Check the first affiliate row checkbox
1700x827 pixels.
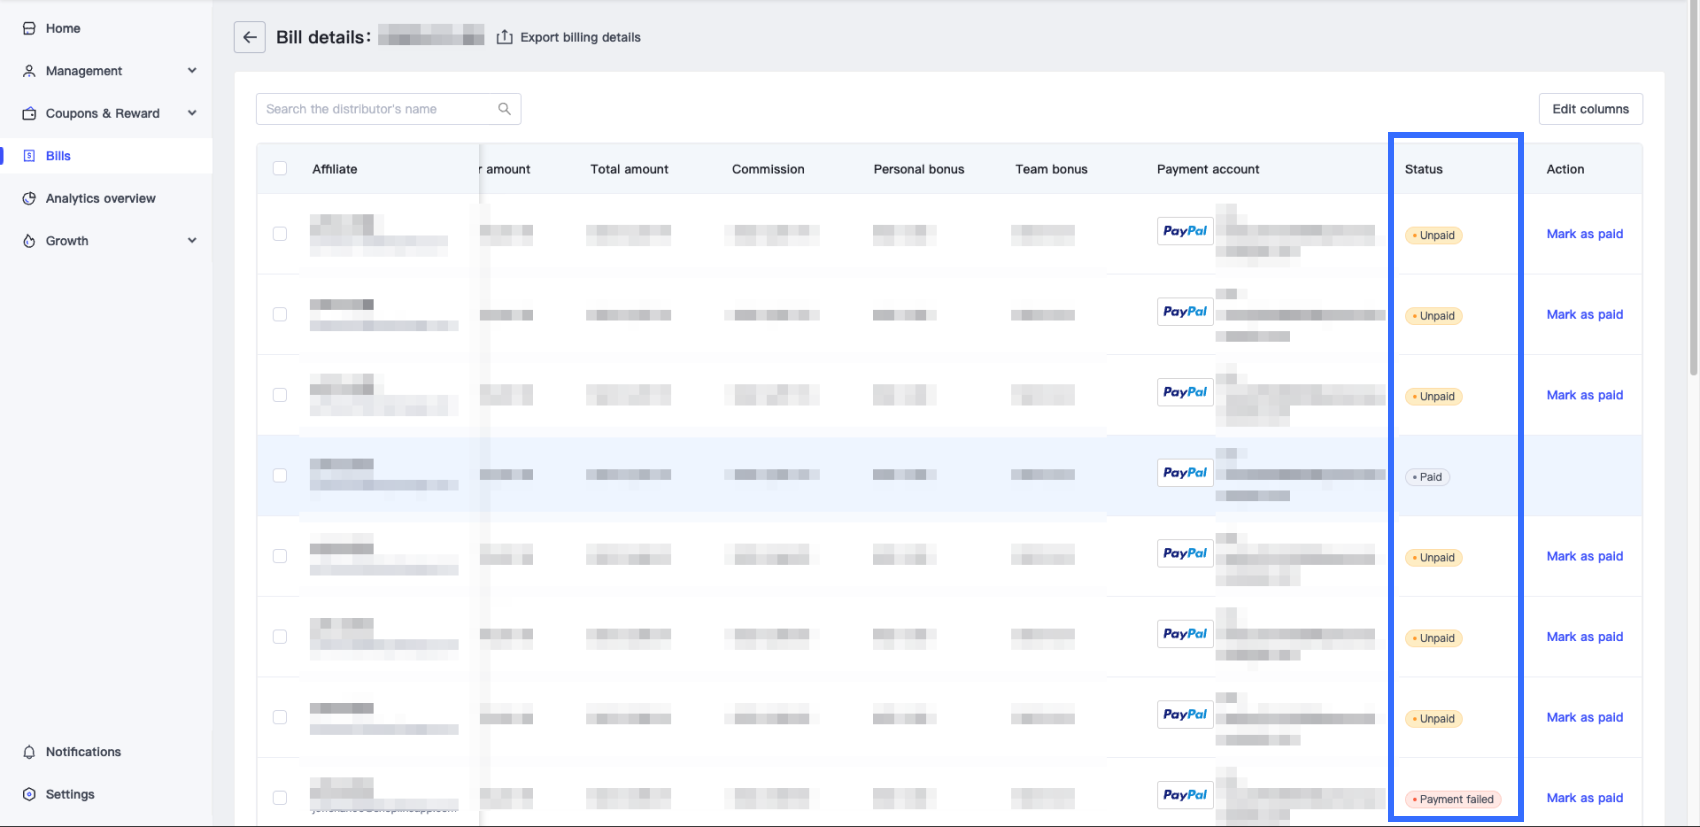280,234
